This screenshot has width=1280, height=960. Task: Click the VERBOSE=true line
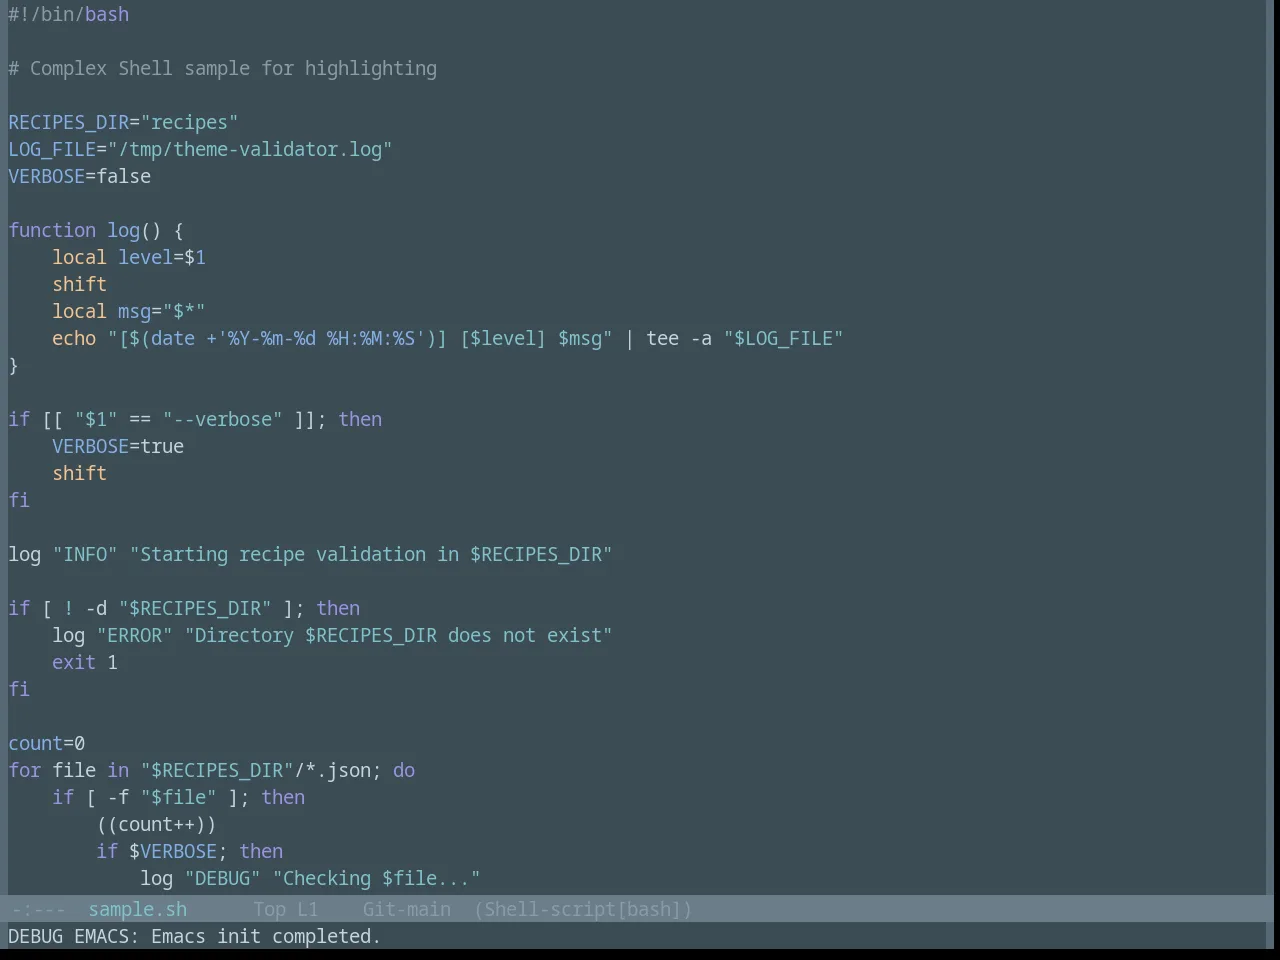(118, 446)
